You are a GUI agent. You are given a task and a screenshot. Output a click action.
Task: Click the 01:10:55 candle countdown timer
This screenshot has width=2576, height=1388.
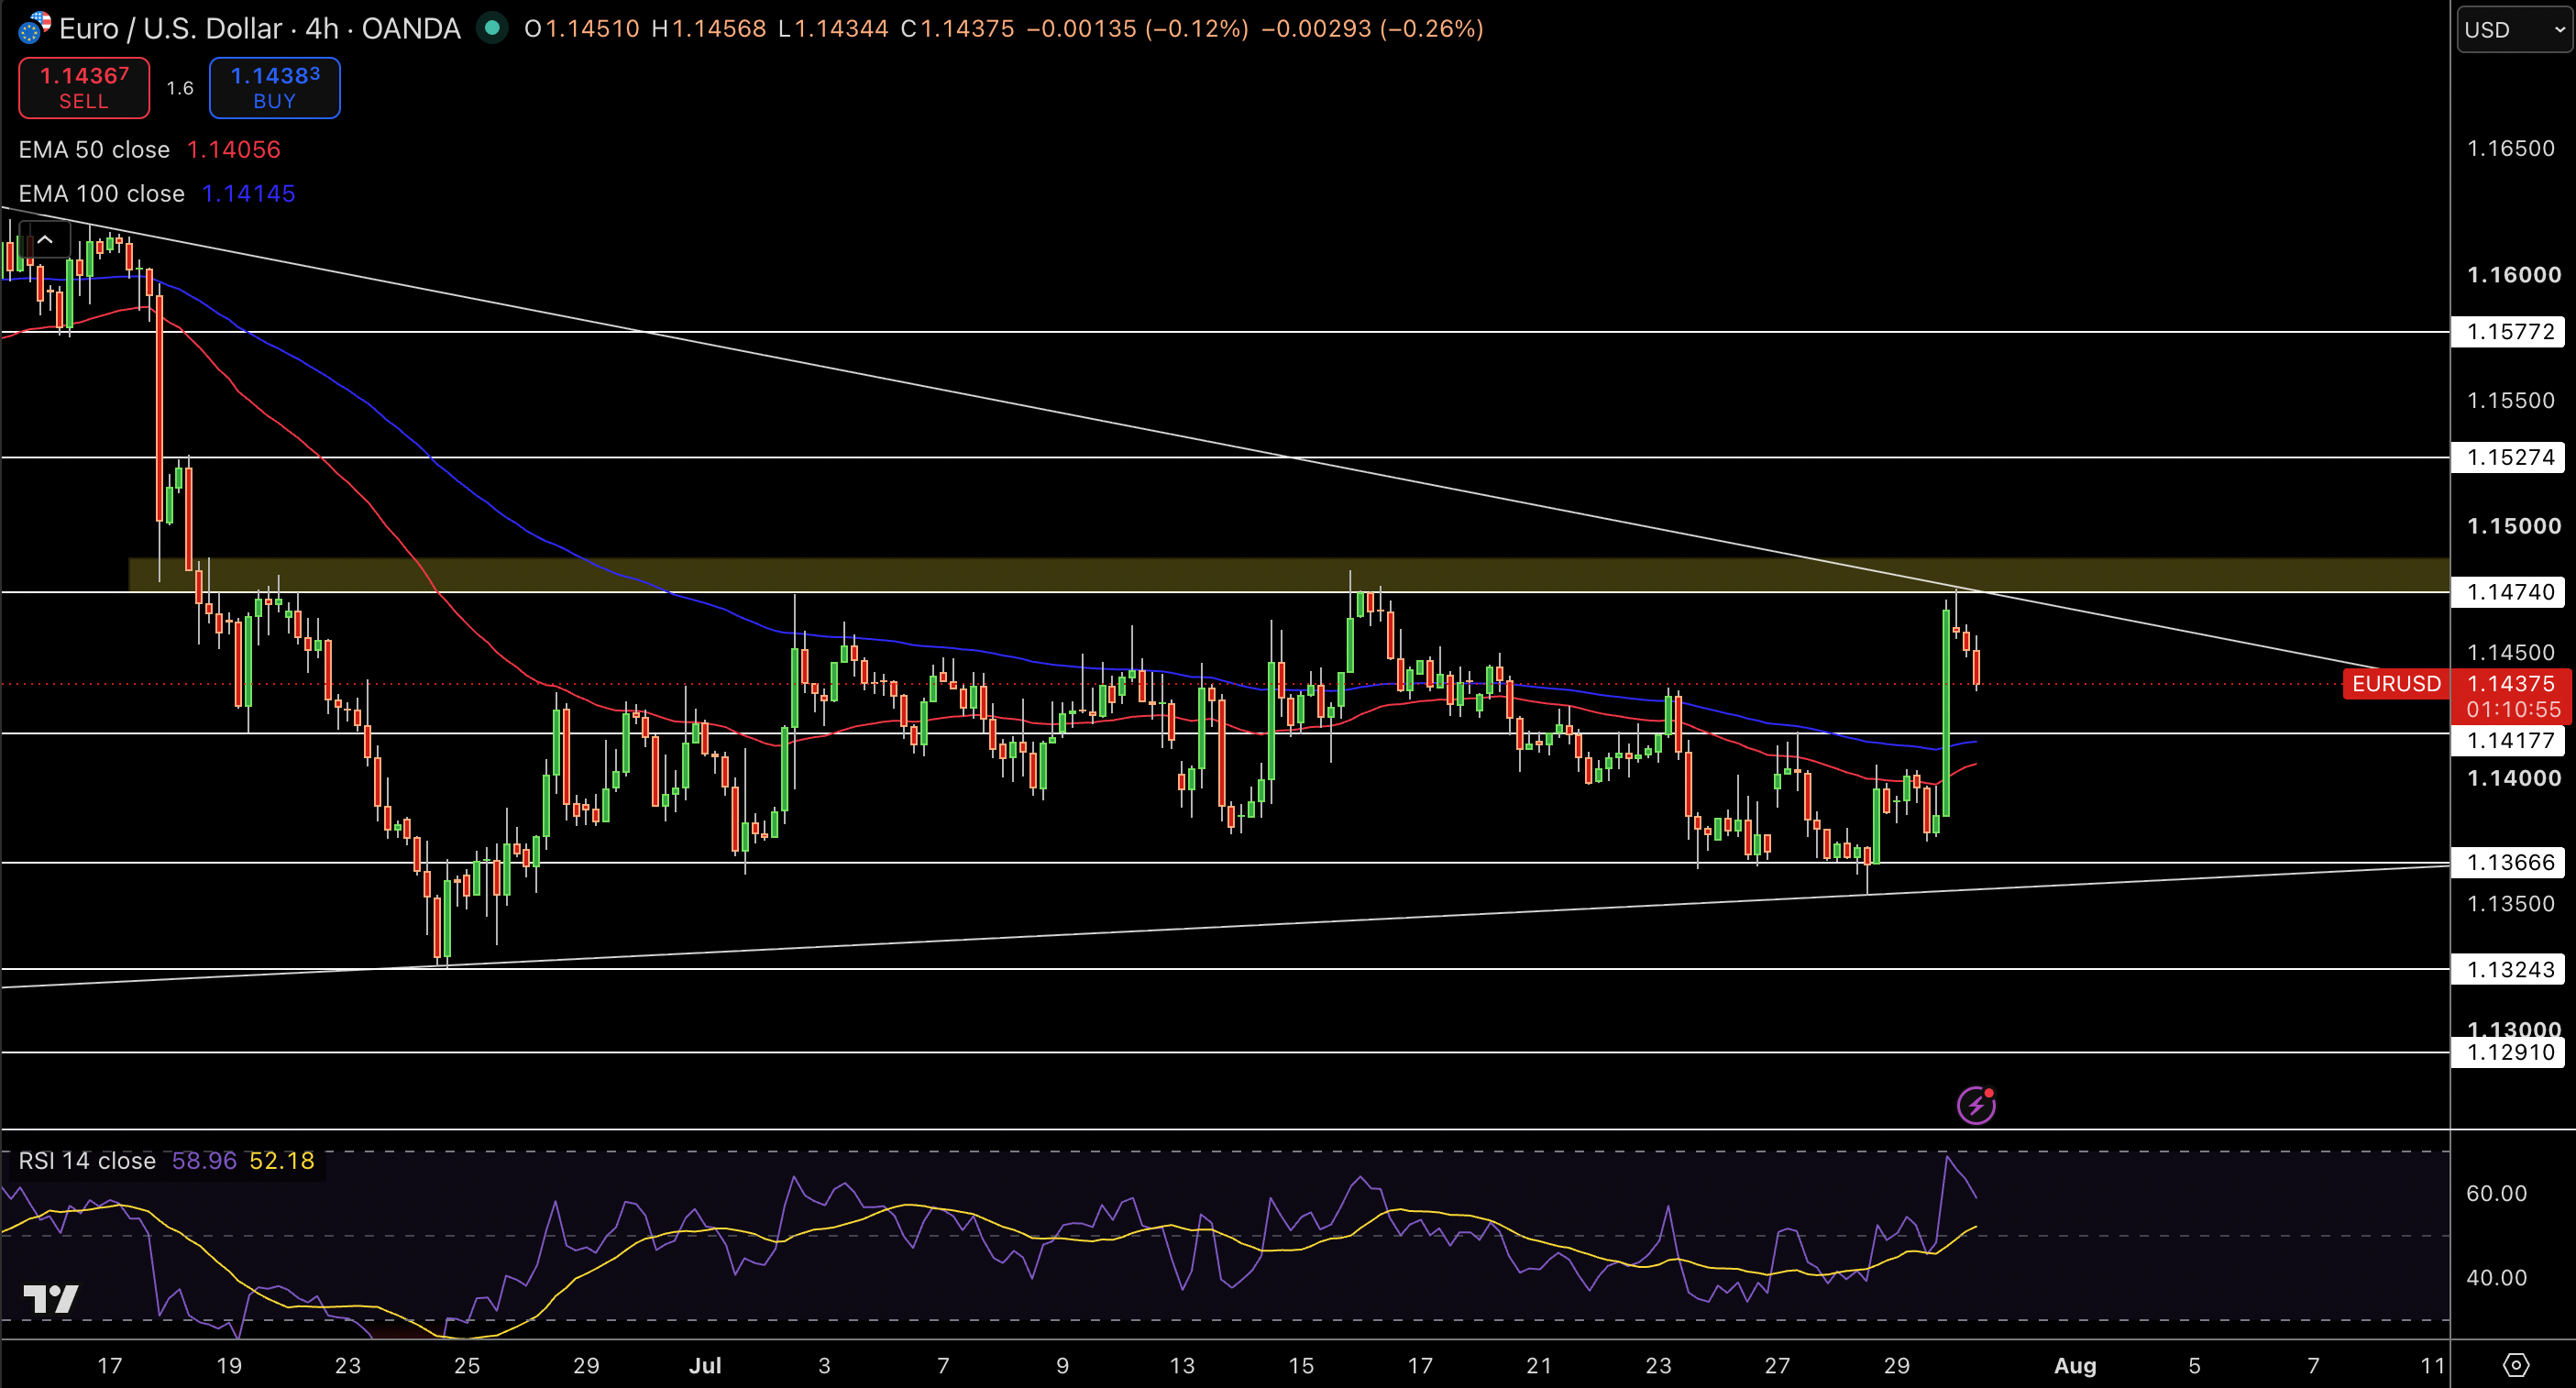[x=2513, y=710]
